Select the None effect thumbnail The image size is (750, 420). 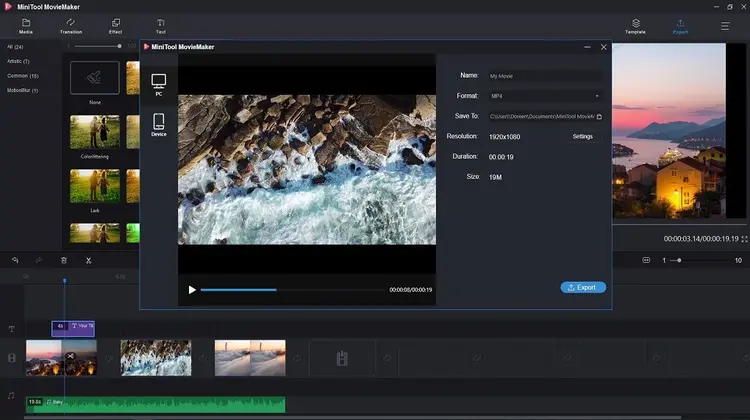click(95, 78)
